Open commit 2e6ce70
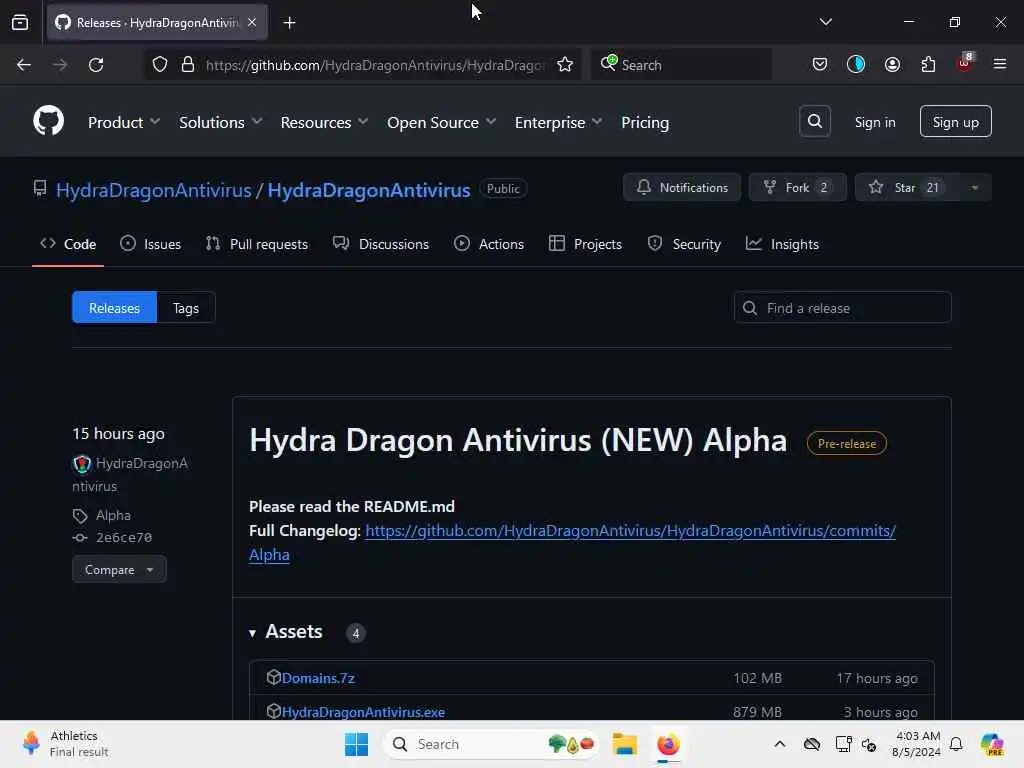Viewport: 1024px width, 768px height. tap(124, 537)
